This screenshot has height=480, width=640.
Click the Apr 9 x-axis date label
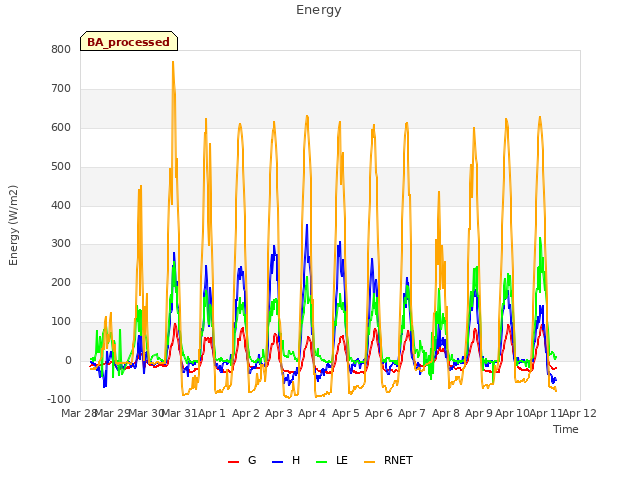(479, 413)
